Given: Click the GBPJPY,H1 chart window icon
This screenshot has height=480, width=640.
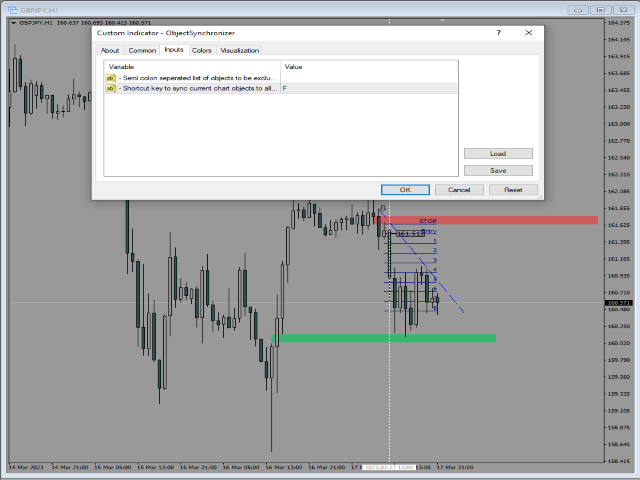Looking at the screenshot, I should [x=13, y=10].
